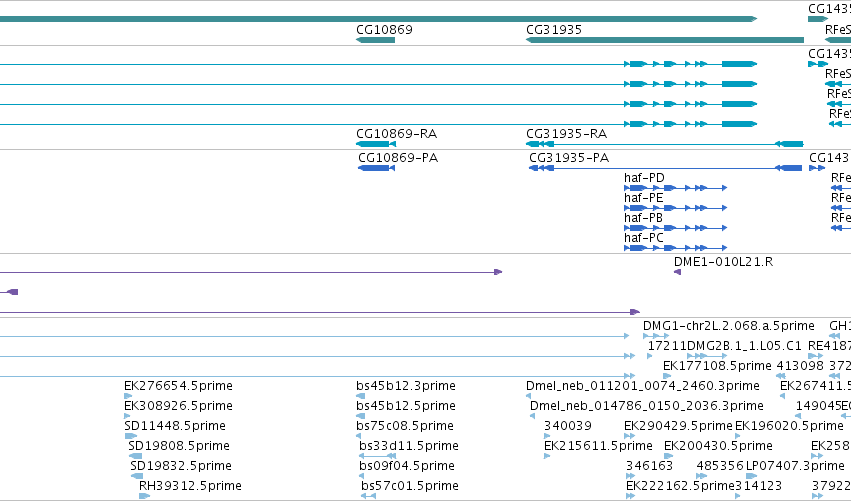Viewport: 851px width, 501px height.
Task: Click the teal CG31935 gene span bar
Action: click(665, 40)
